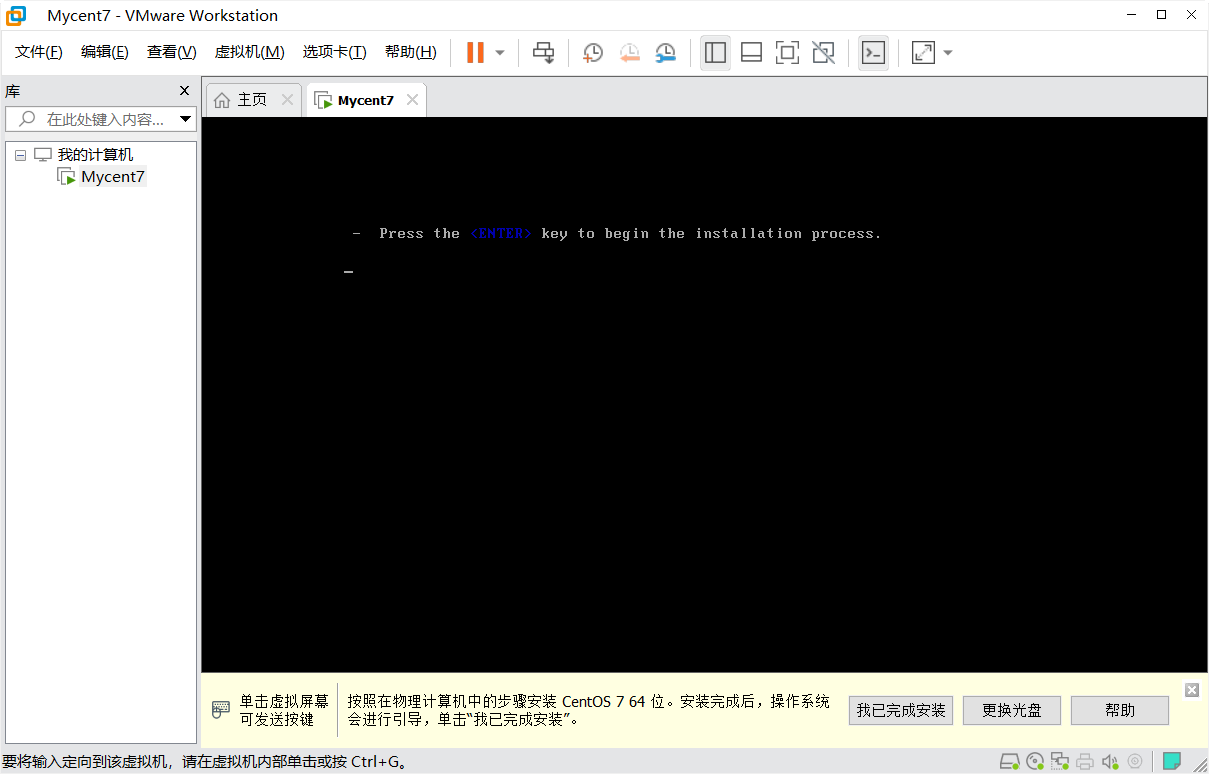Revert the VM to its snapshot
1209x774 pixels.
click(629, 52)
